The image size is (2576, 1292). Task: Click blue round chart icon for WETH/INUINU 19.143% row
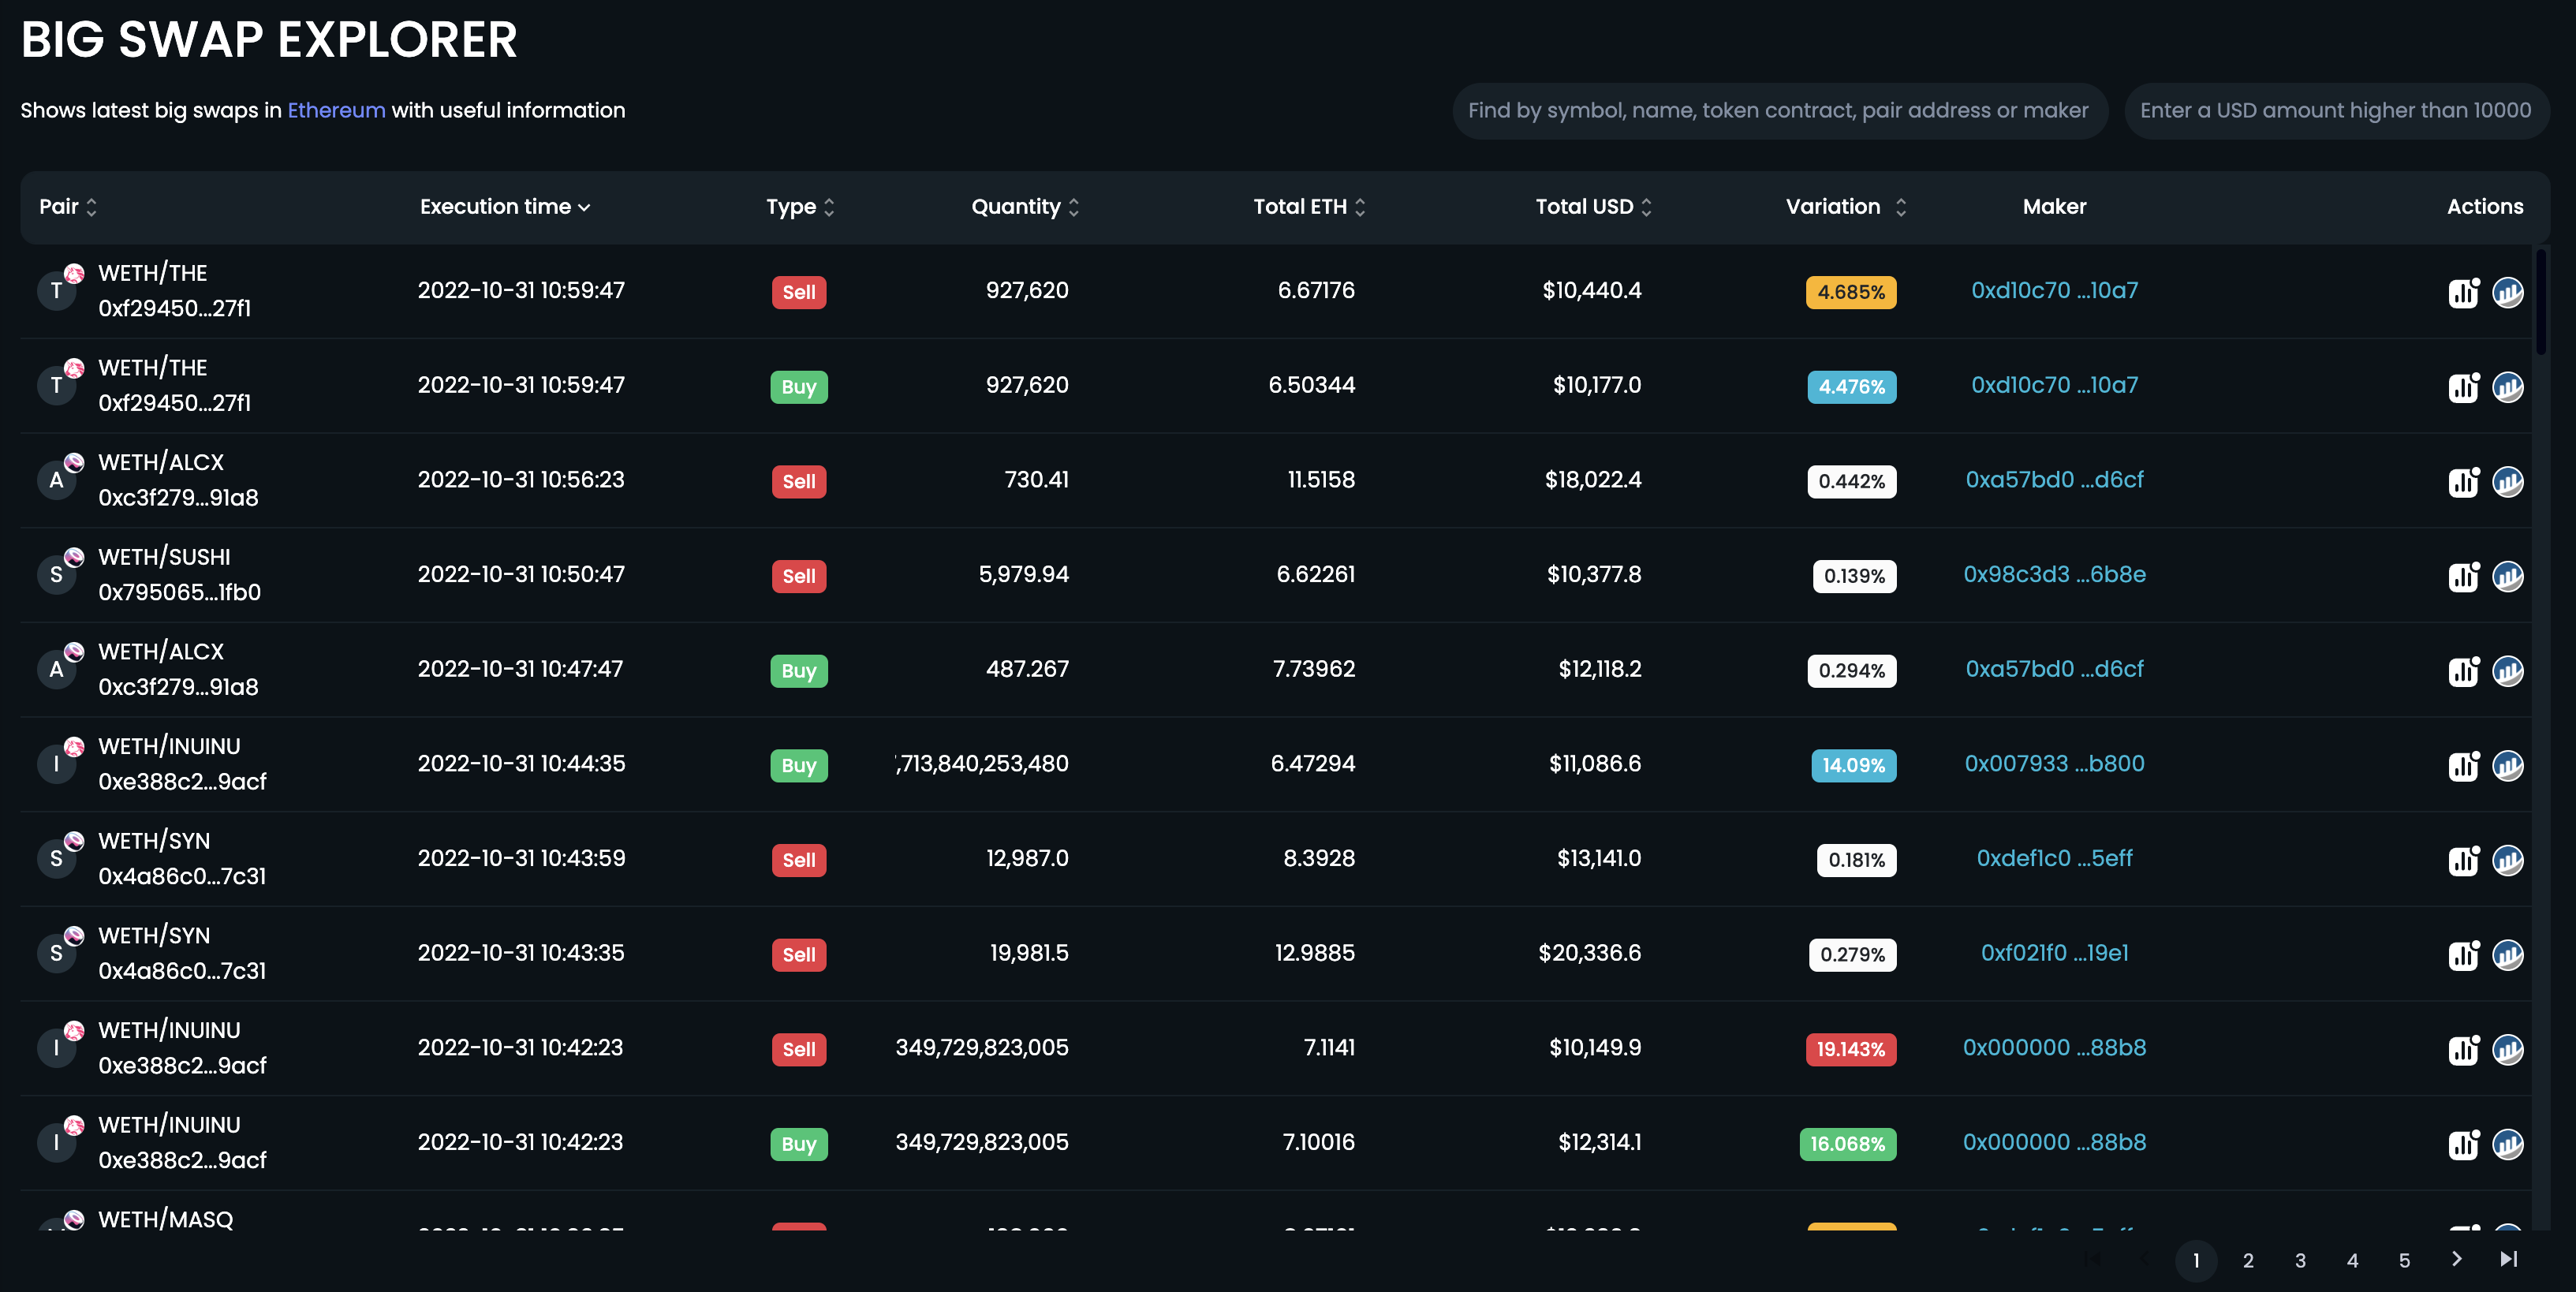[x=2507, y=1049]
